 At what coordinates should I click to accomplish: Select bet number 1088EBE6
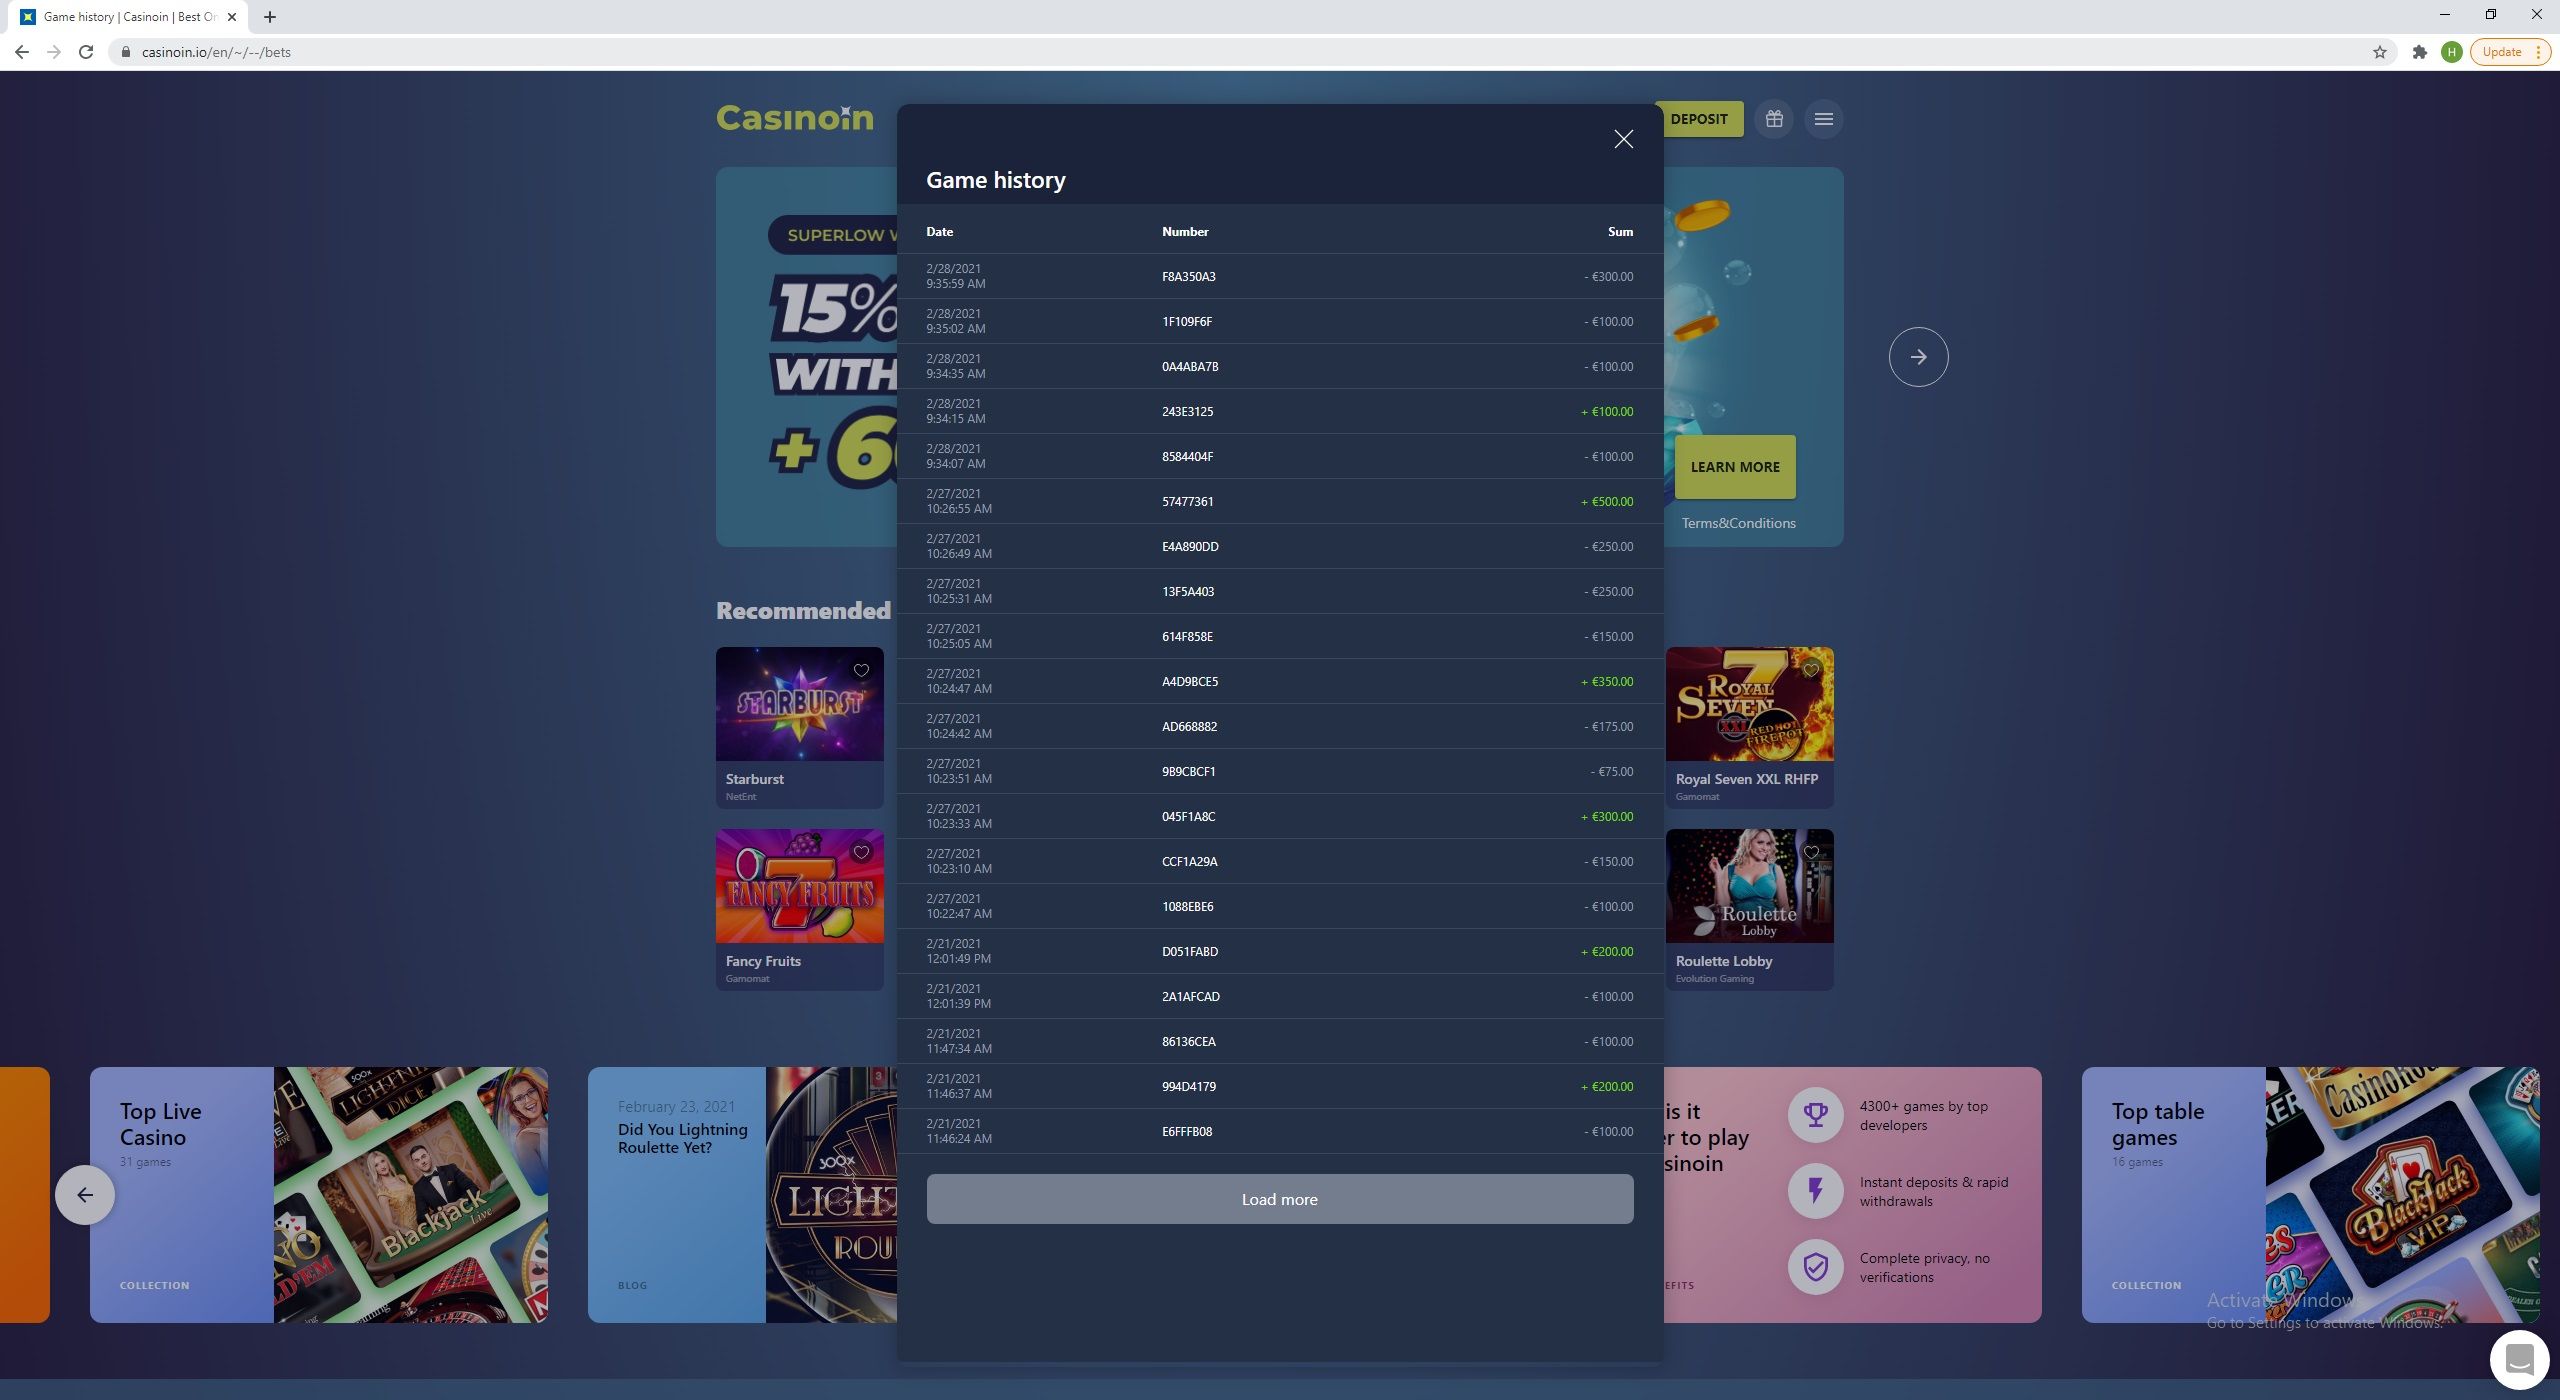[x=1188, y=907]
